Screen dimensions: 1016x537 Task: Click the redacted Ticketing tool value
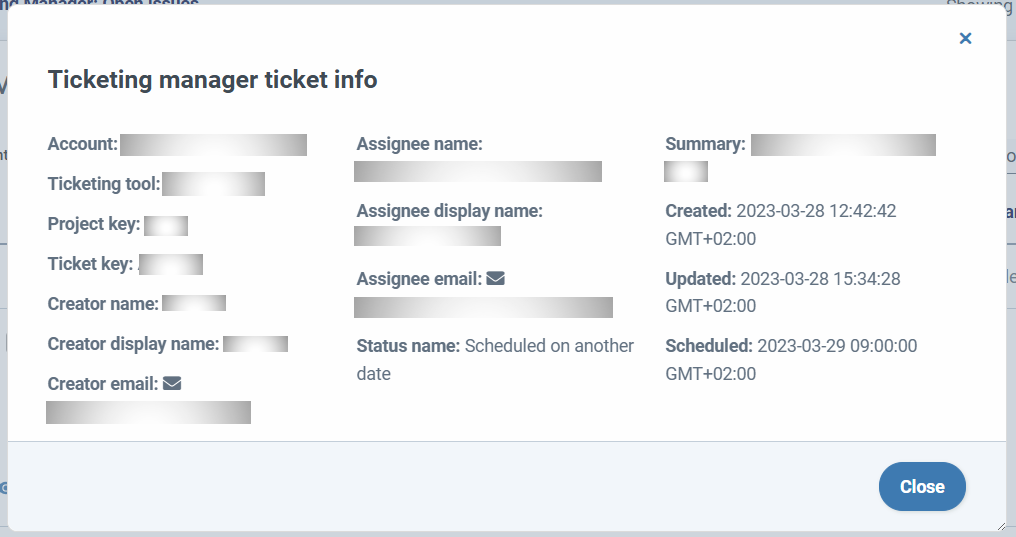(x=213, y=184)
